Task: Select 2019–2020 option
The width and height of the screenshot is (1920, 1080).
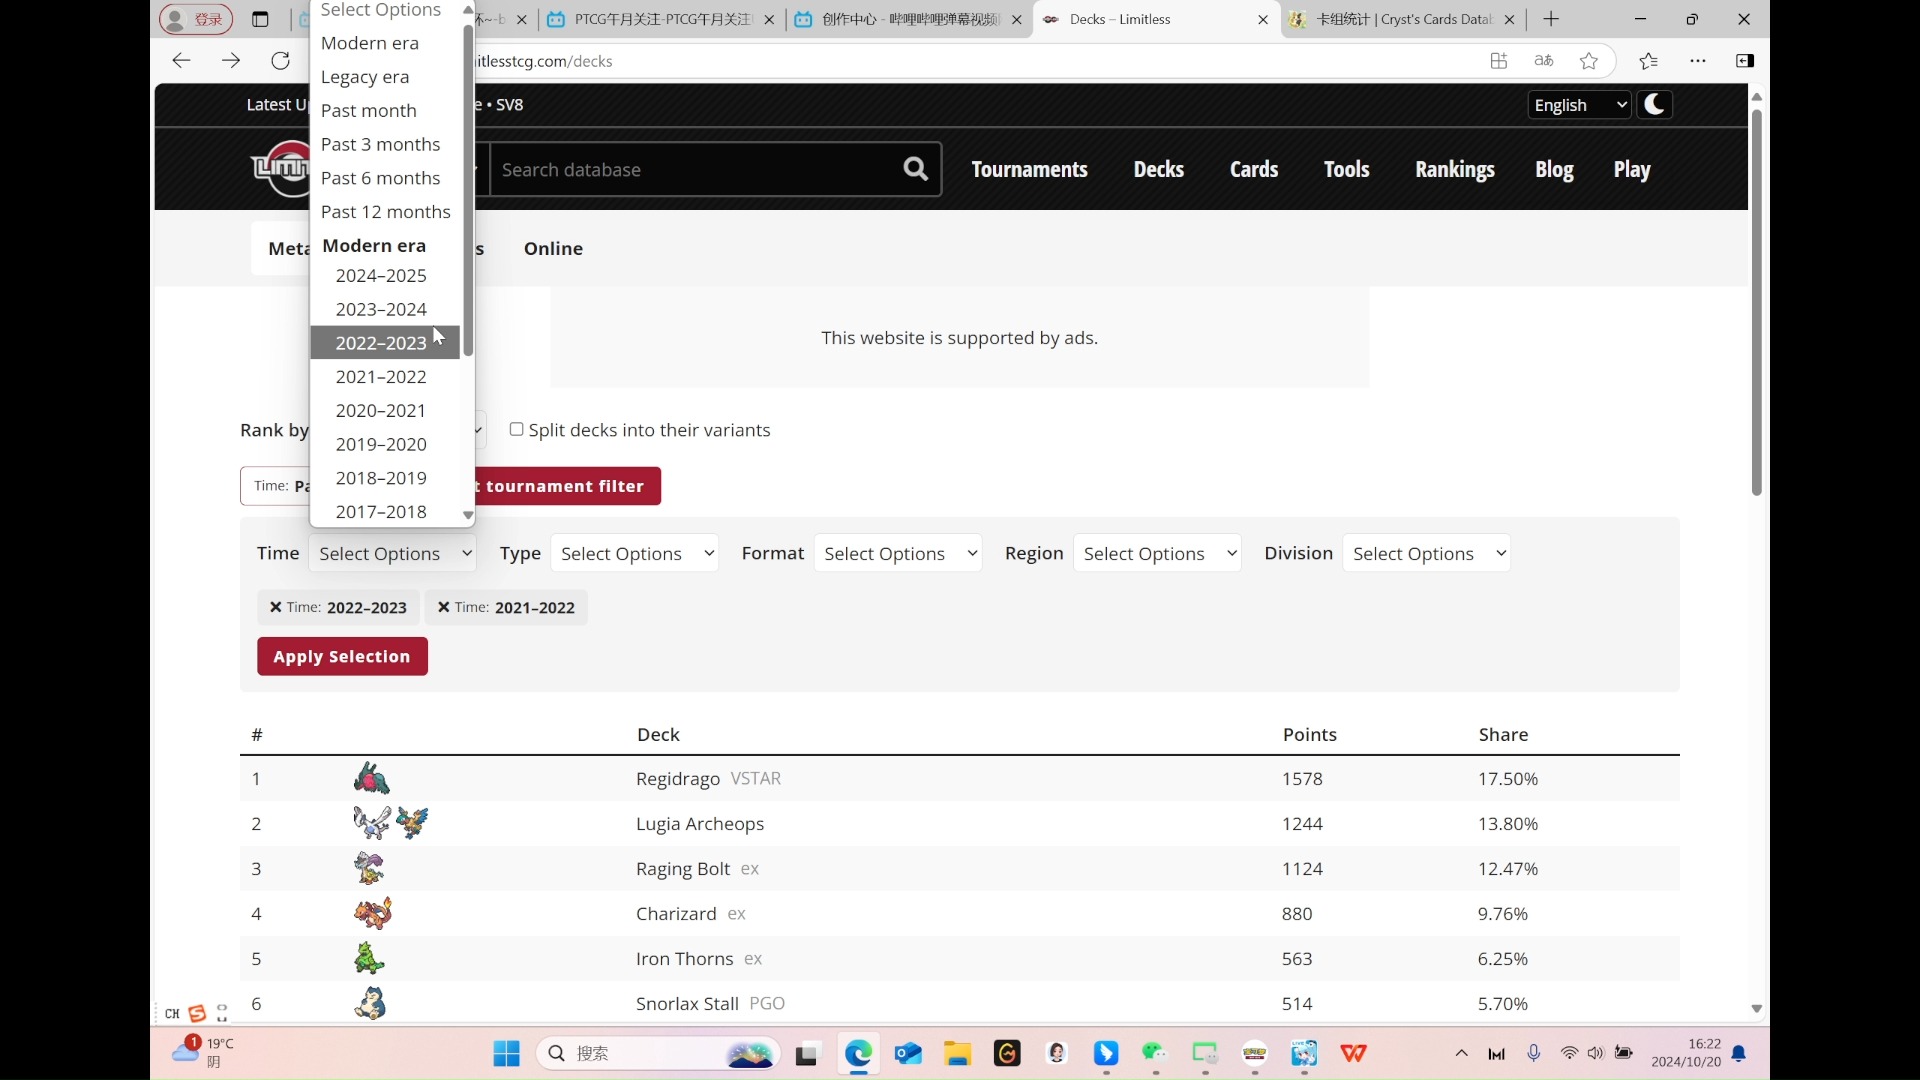Action: (x=385, y=444)
